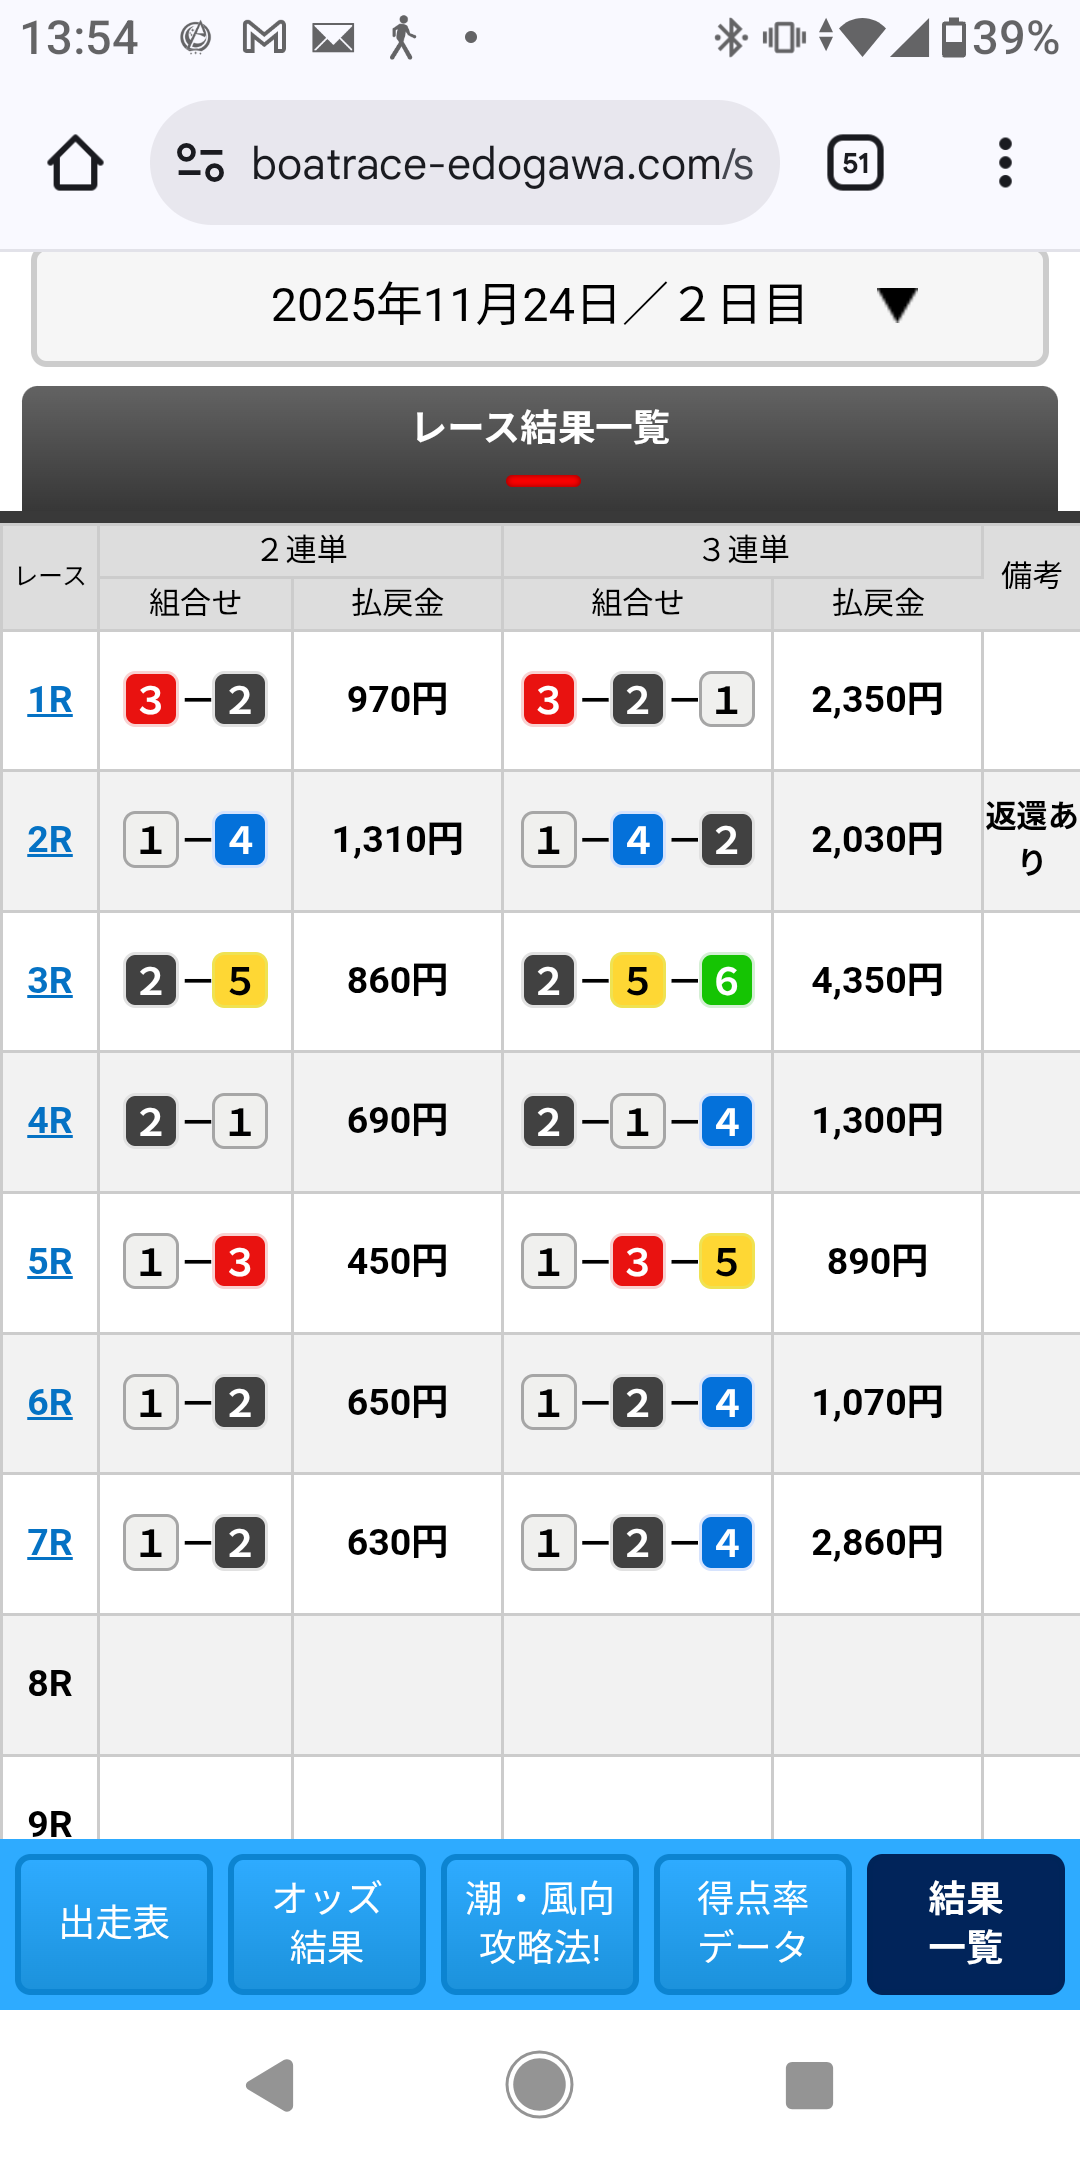Open the 3R race result link

click(x=50, y=981)
